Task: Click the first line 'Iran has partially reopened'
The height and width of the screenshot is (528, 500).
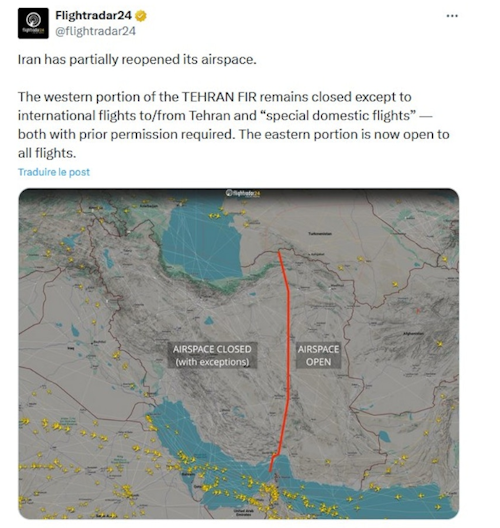Action: [x=137, y=60]
